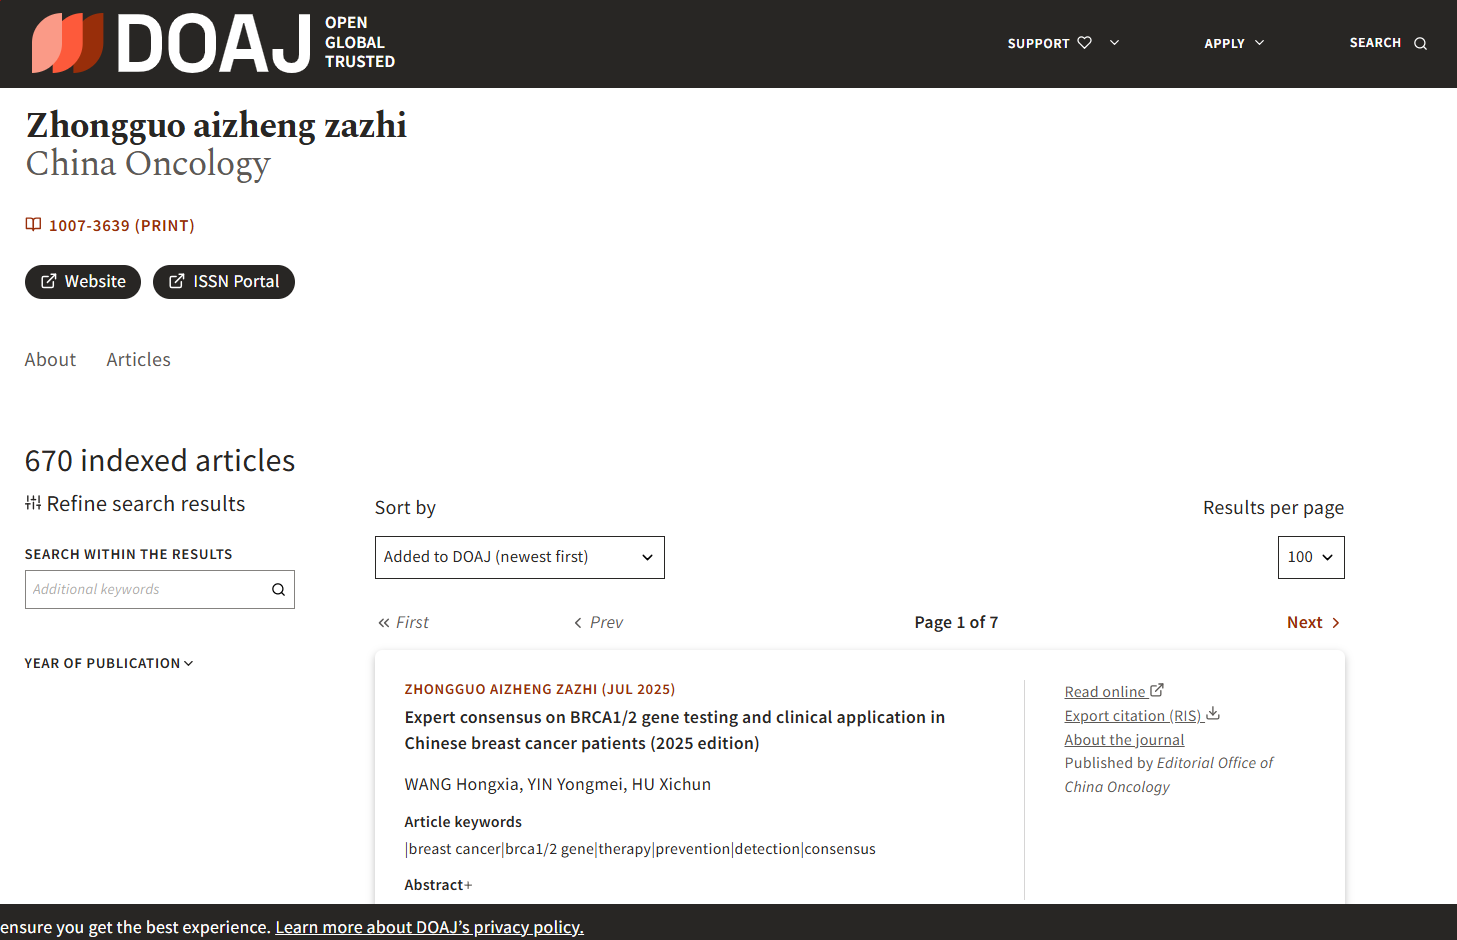Viewport: 1457px width, 940px height.
Task: Click download icon beside Export citation
Action: [1213, 714]
